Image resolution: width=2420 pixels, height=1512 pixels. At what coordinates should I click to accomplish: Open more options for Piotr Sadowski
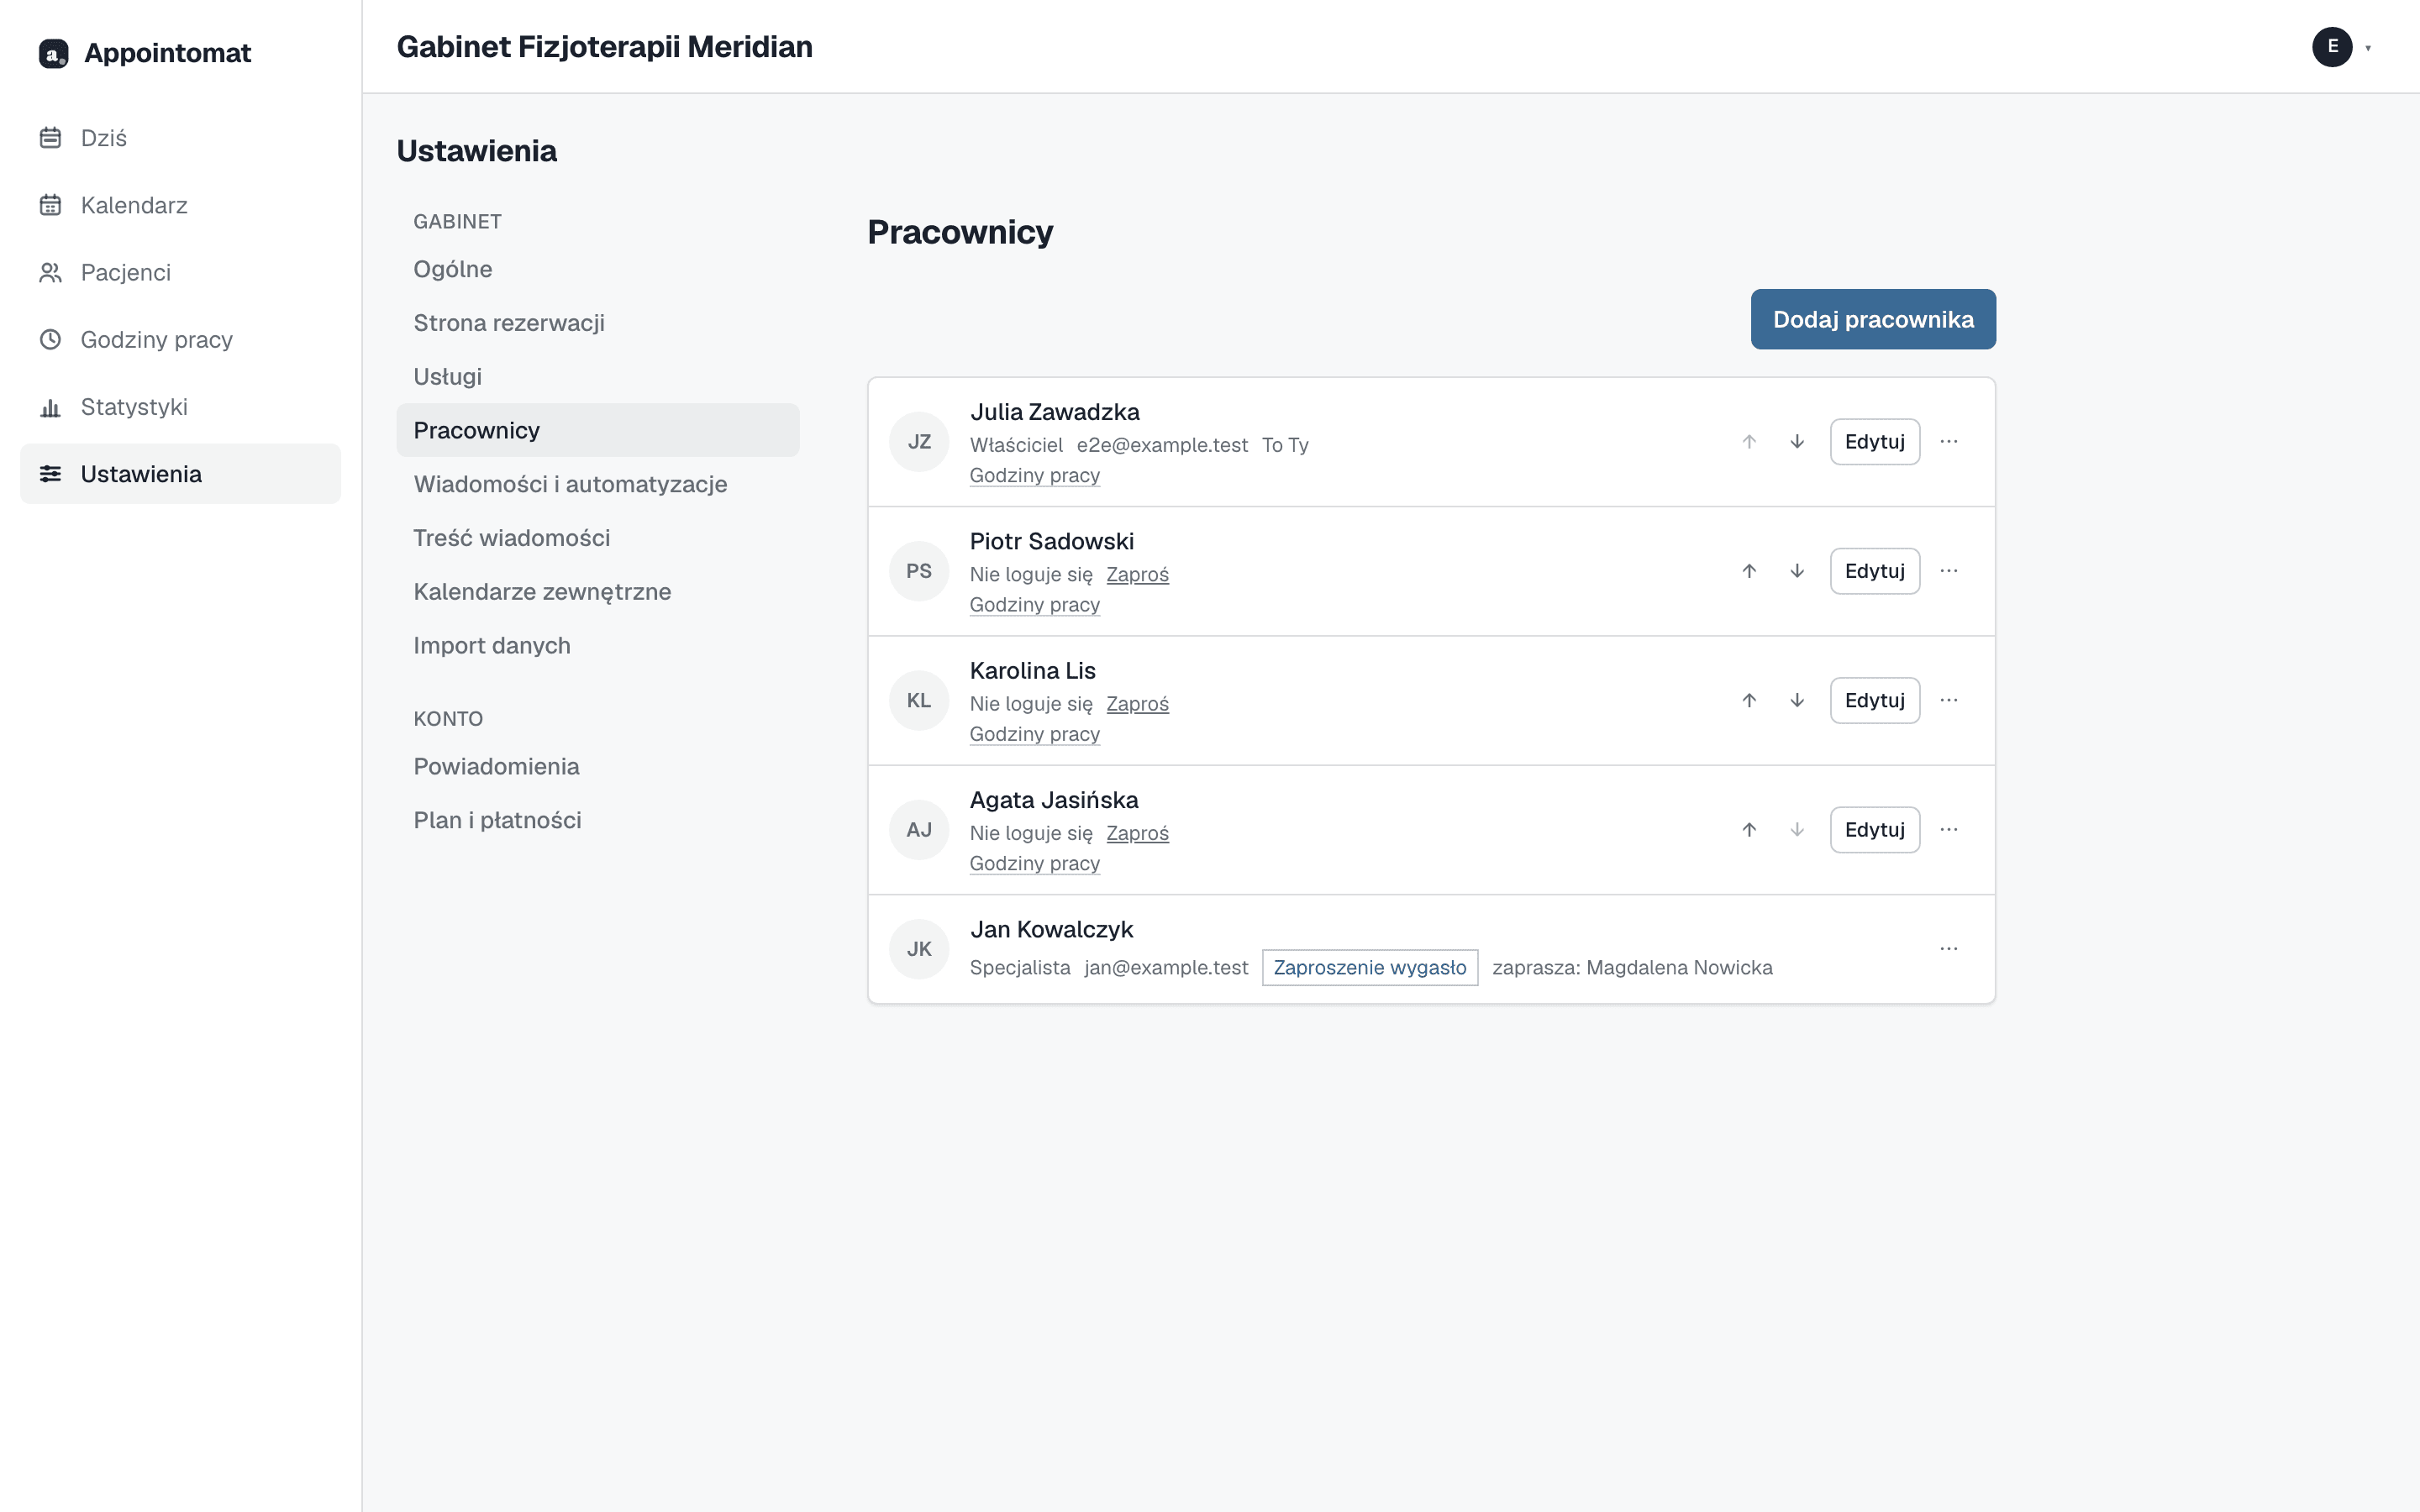(1949, 571)
